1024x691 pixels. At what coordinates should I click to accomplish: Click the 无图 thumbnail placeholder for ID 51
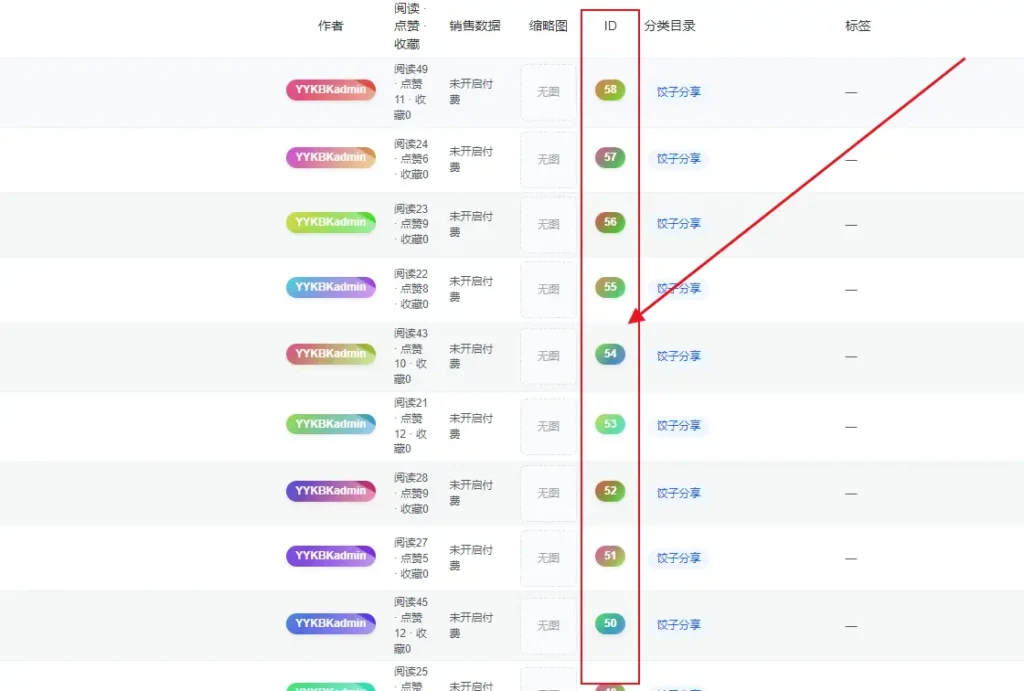click(x=547, y=559)
